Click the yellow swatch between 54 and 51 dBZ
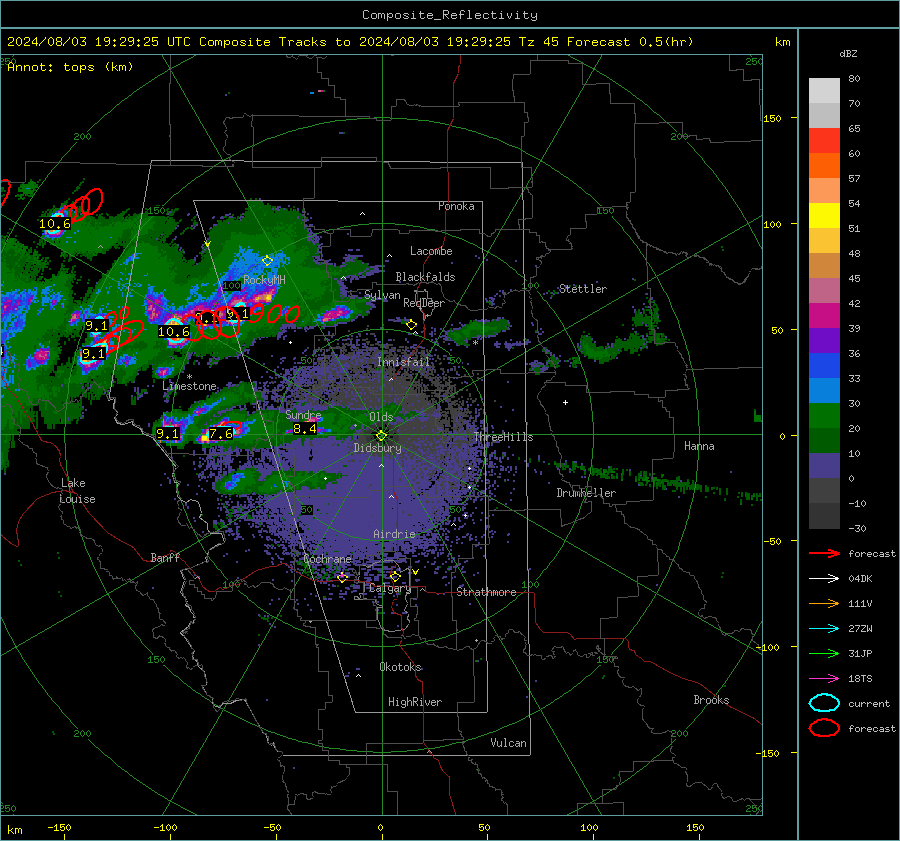The width and height of the screenshot is (900, 841). tap(824, 216)
